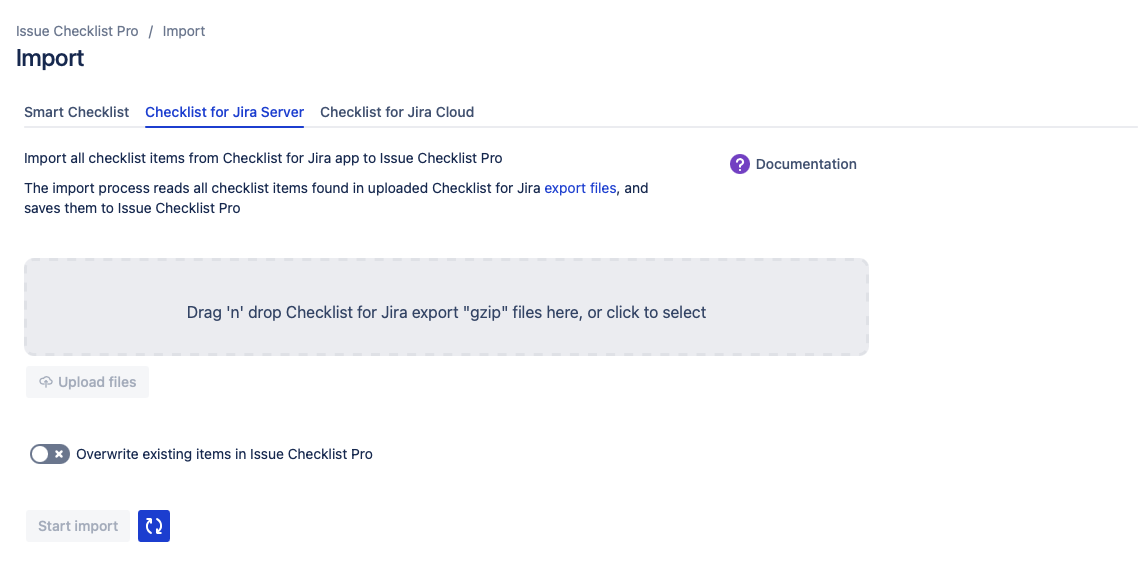Screen dimensions: 1138x566
Task: Click the 'Drag 'n' drop' instruction text
Action: click(446, 312)
